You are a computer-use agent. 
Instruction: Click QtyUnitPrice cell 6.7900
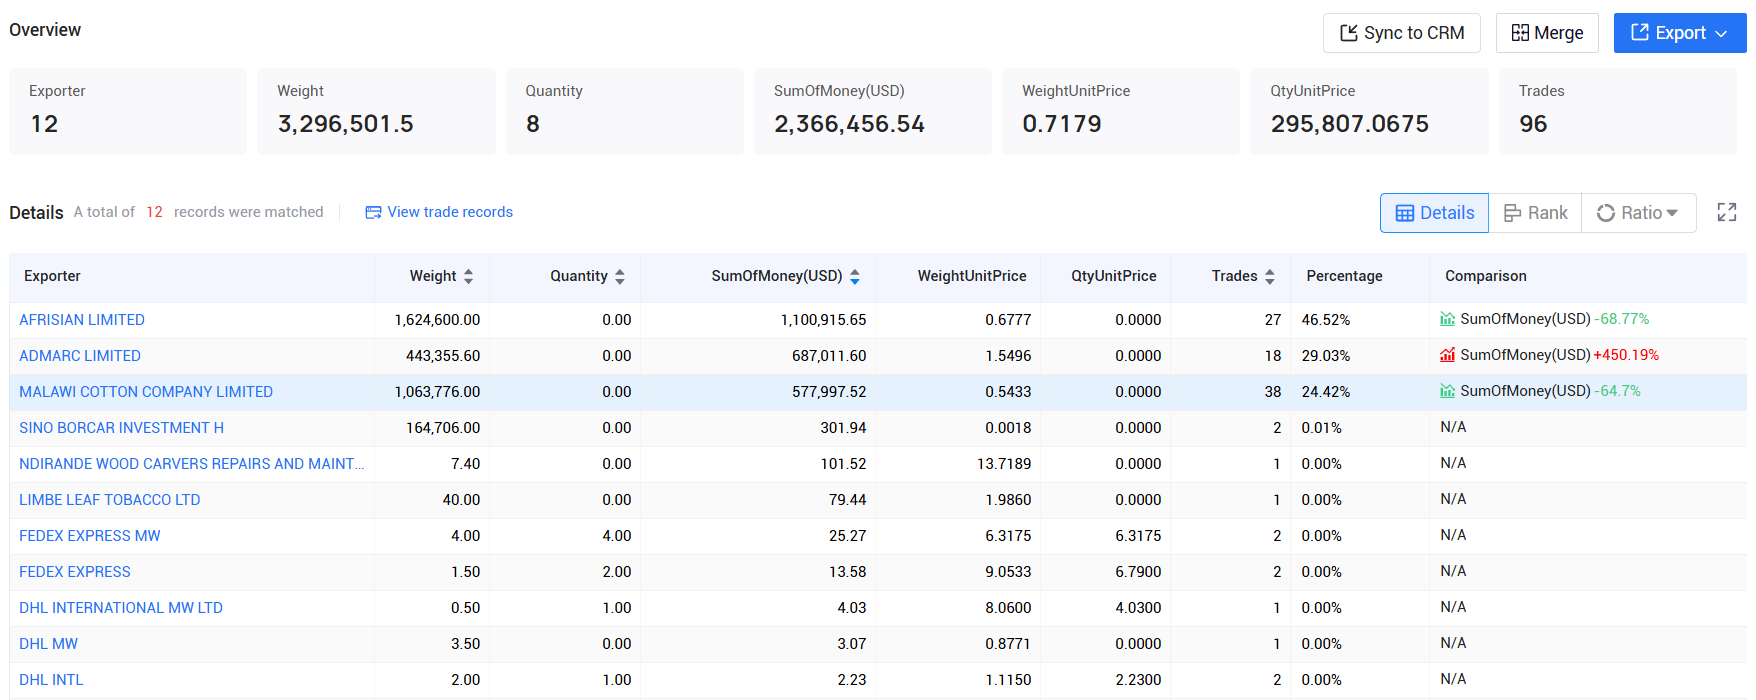pyautogui.click(x=1138, y=572)
